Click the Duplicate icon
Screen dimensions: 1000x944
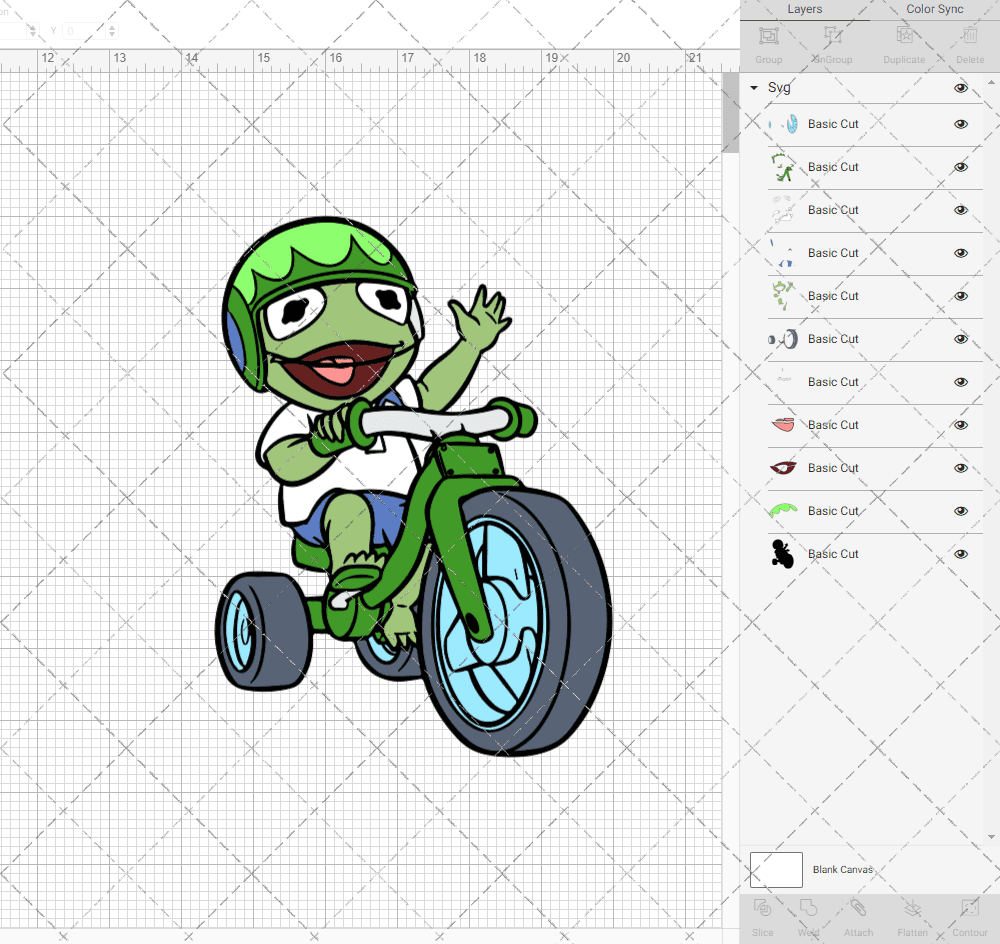point(904,36)
